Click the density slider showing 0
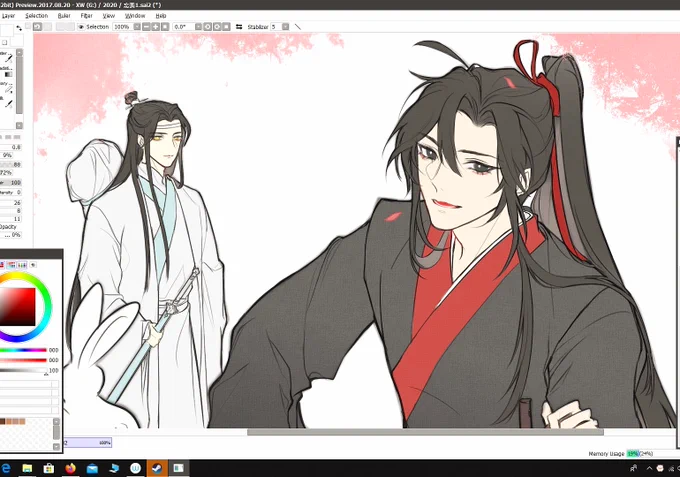 [x=10, y=192]
